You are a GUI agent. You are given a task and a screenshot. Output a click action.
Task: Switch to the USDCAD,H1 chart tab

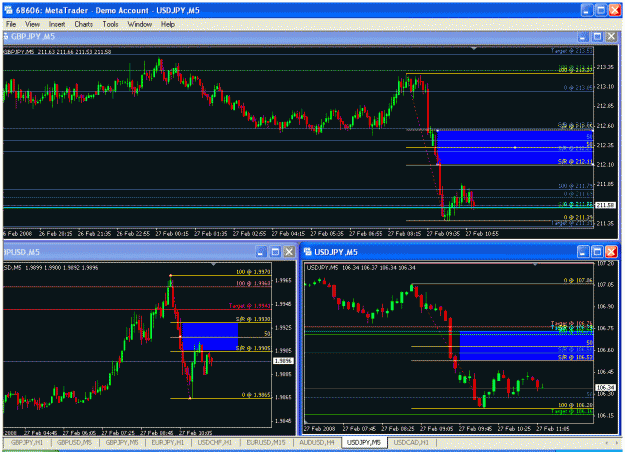411,442
